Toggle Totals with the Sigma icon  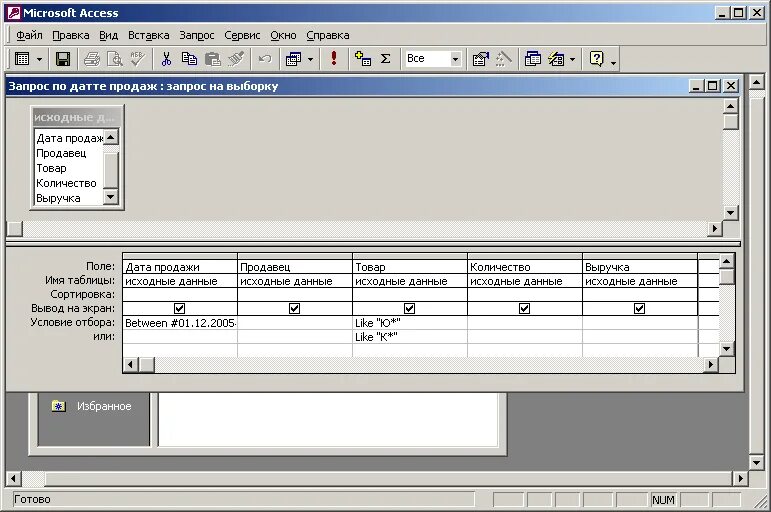tap(386, 59)
